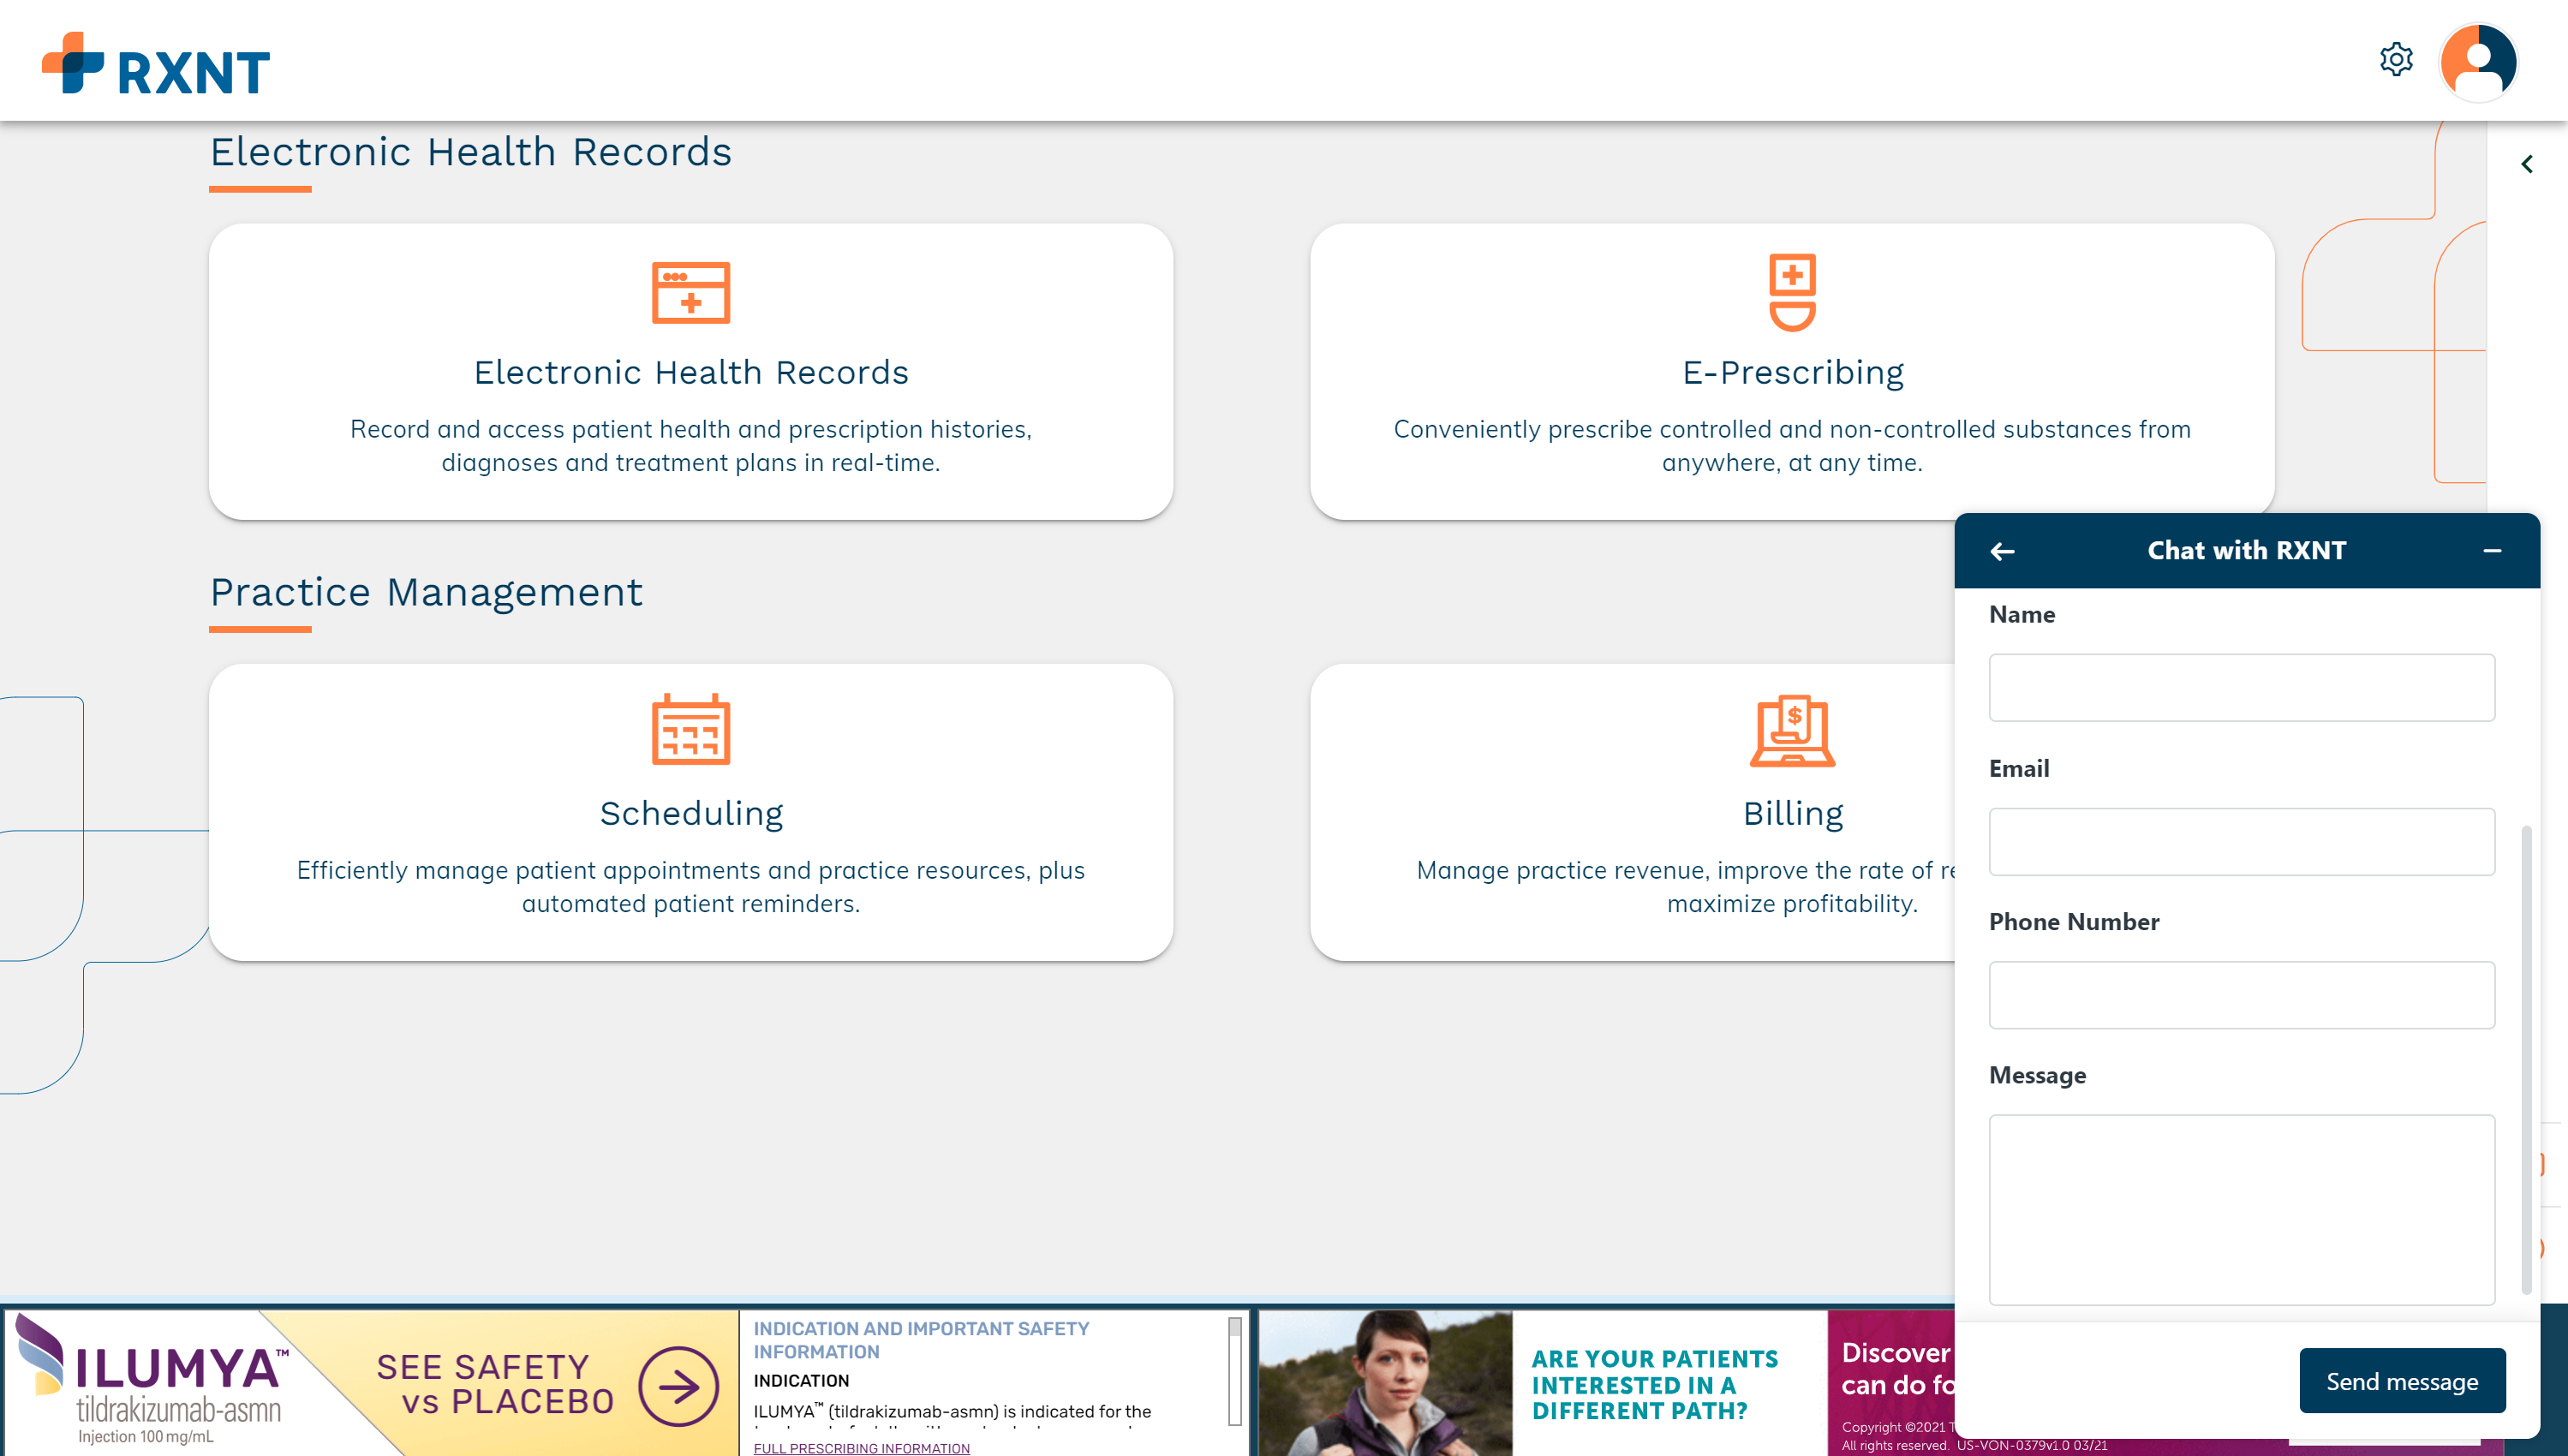Click 'Record and access patient health' description text
The width and height of the screenshot is (2568, 1456).
click(691, 446)
